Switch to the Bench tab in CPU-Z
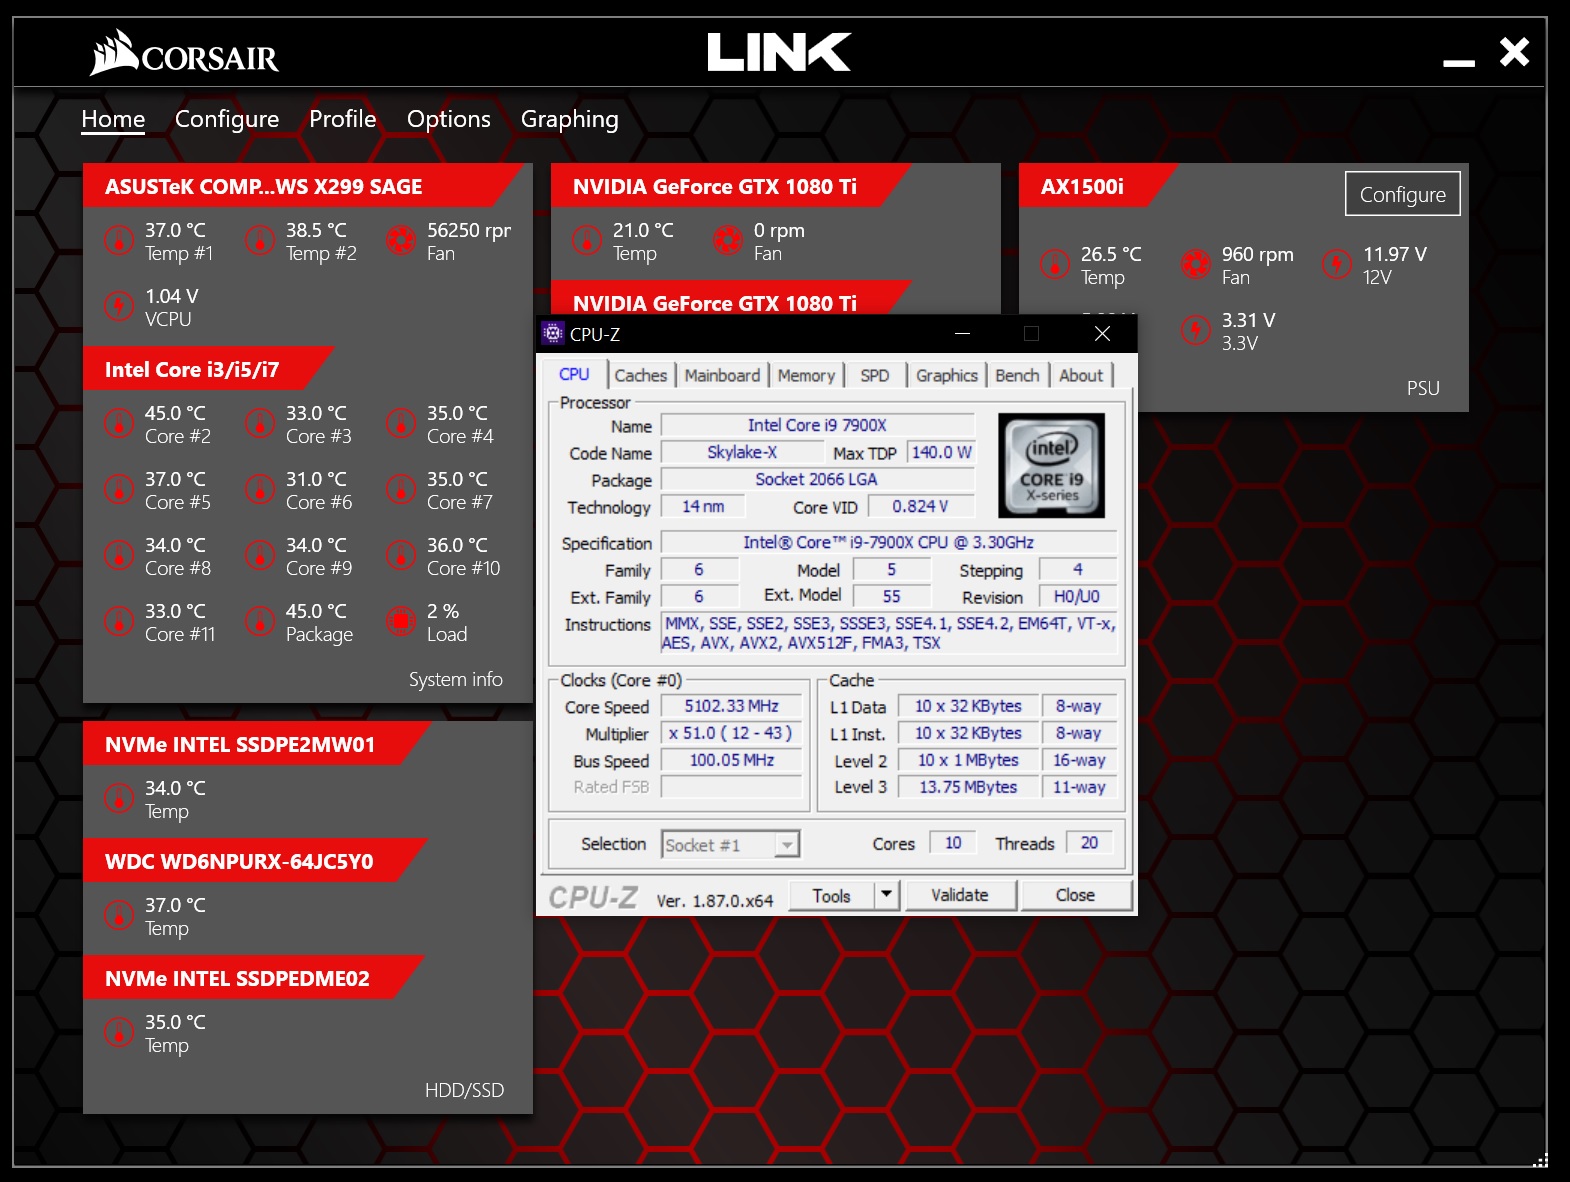1570x1182 pixels. pos(1017,375)
